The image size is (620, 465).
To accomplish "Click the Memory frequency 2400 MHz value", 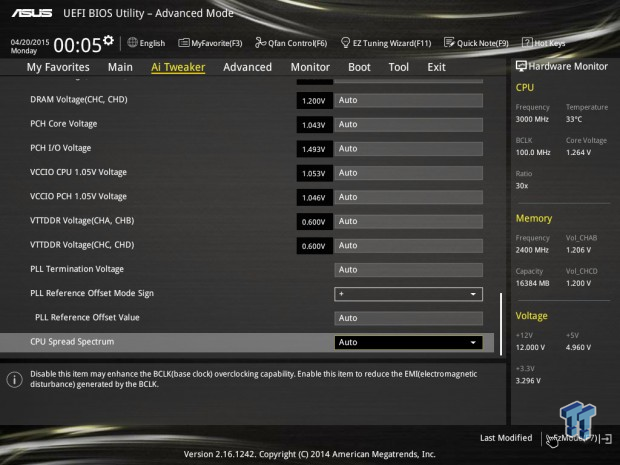I will tap(532, 250).
